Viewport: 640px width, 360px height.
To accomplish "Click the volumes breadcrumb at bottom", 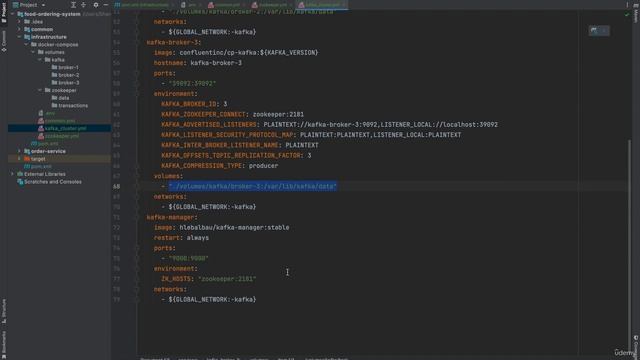I will coord(259,358).
